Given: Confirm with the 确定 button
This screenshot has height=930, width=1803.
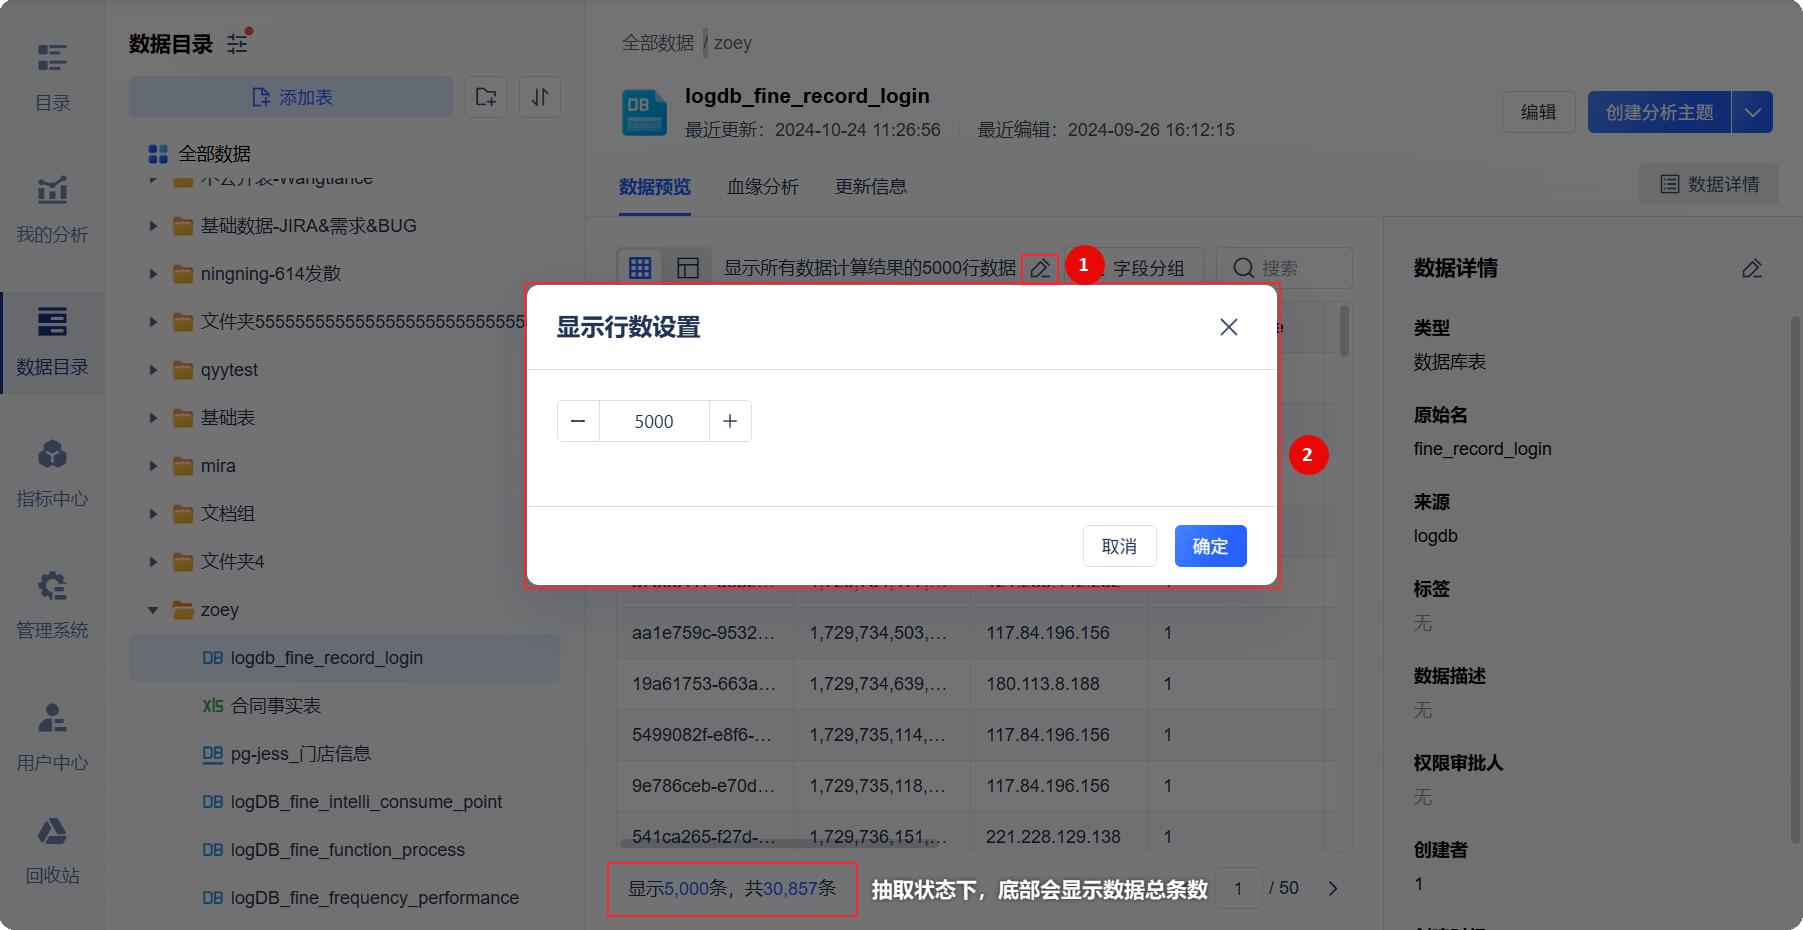Looking at the screenshot, I should click(1211, 546).
